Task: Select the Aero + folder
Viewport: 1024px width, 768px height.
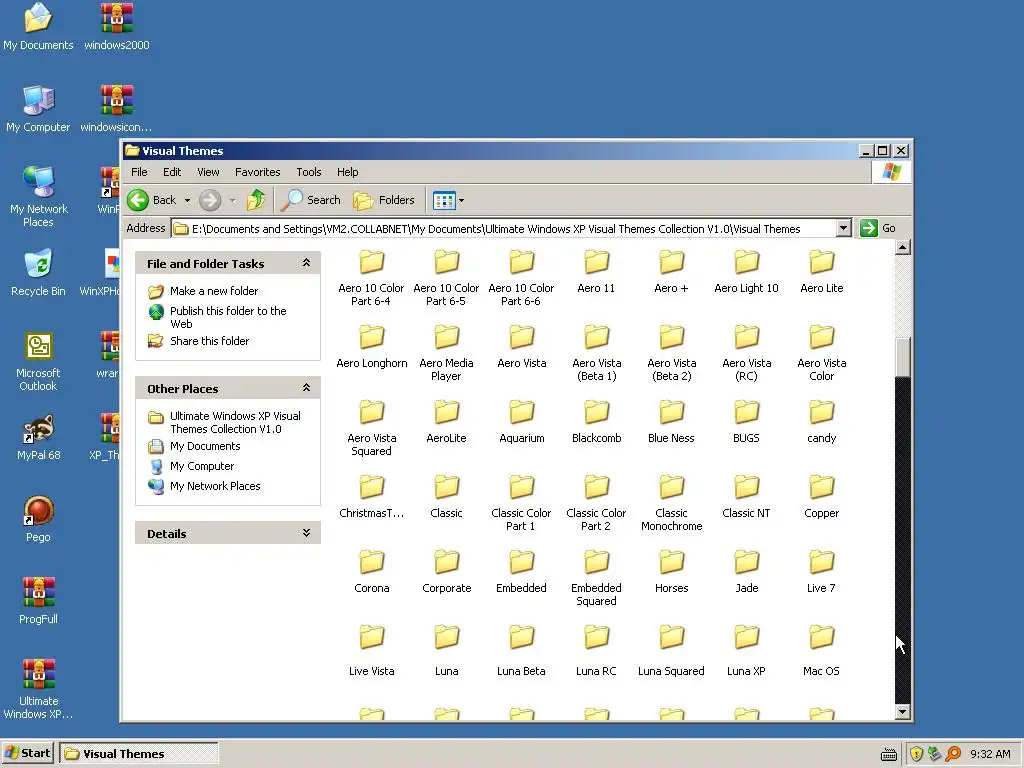Action: pos(671,272)
